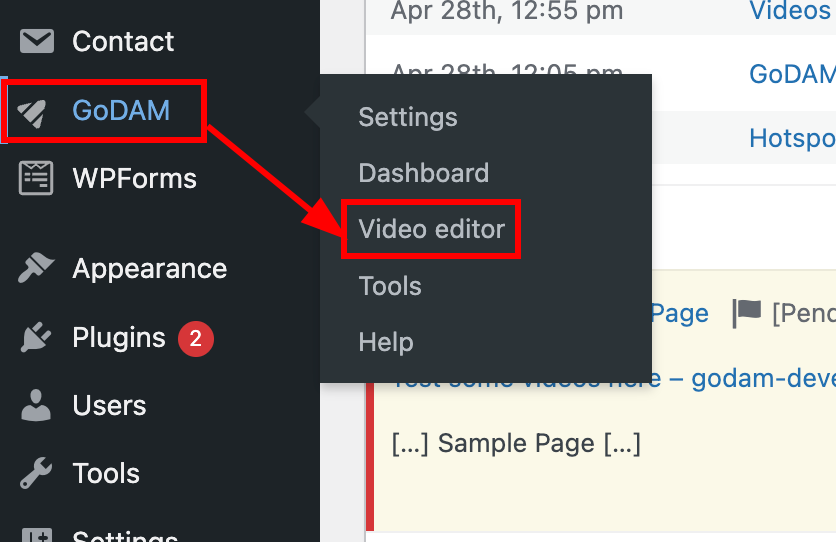The image size is (836, 542).
Task: Select Help from the GoDAM submenu
Action: (x=386, y=342)
